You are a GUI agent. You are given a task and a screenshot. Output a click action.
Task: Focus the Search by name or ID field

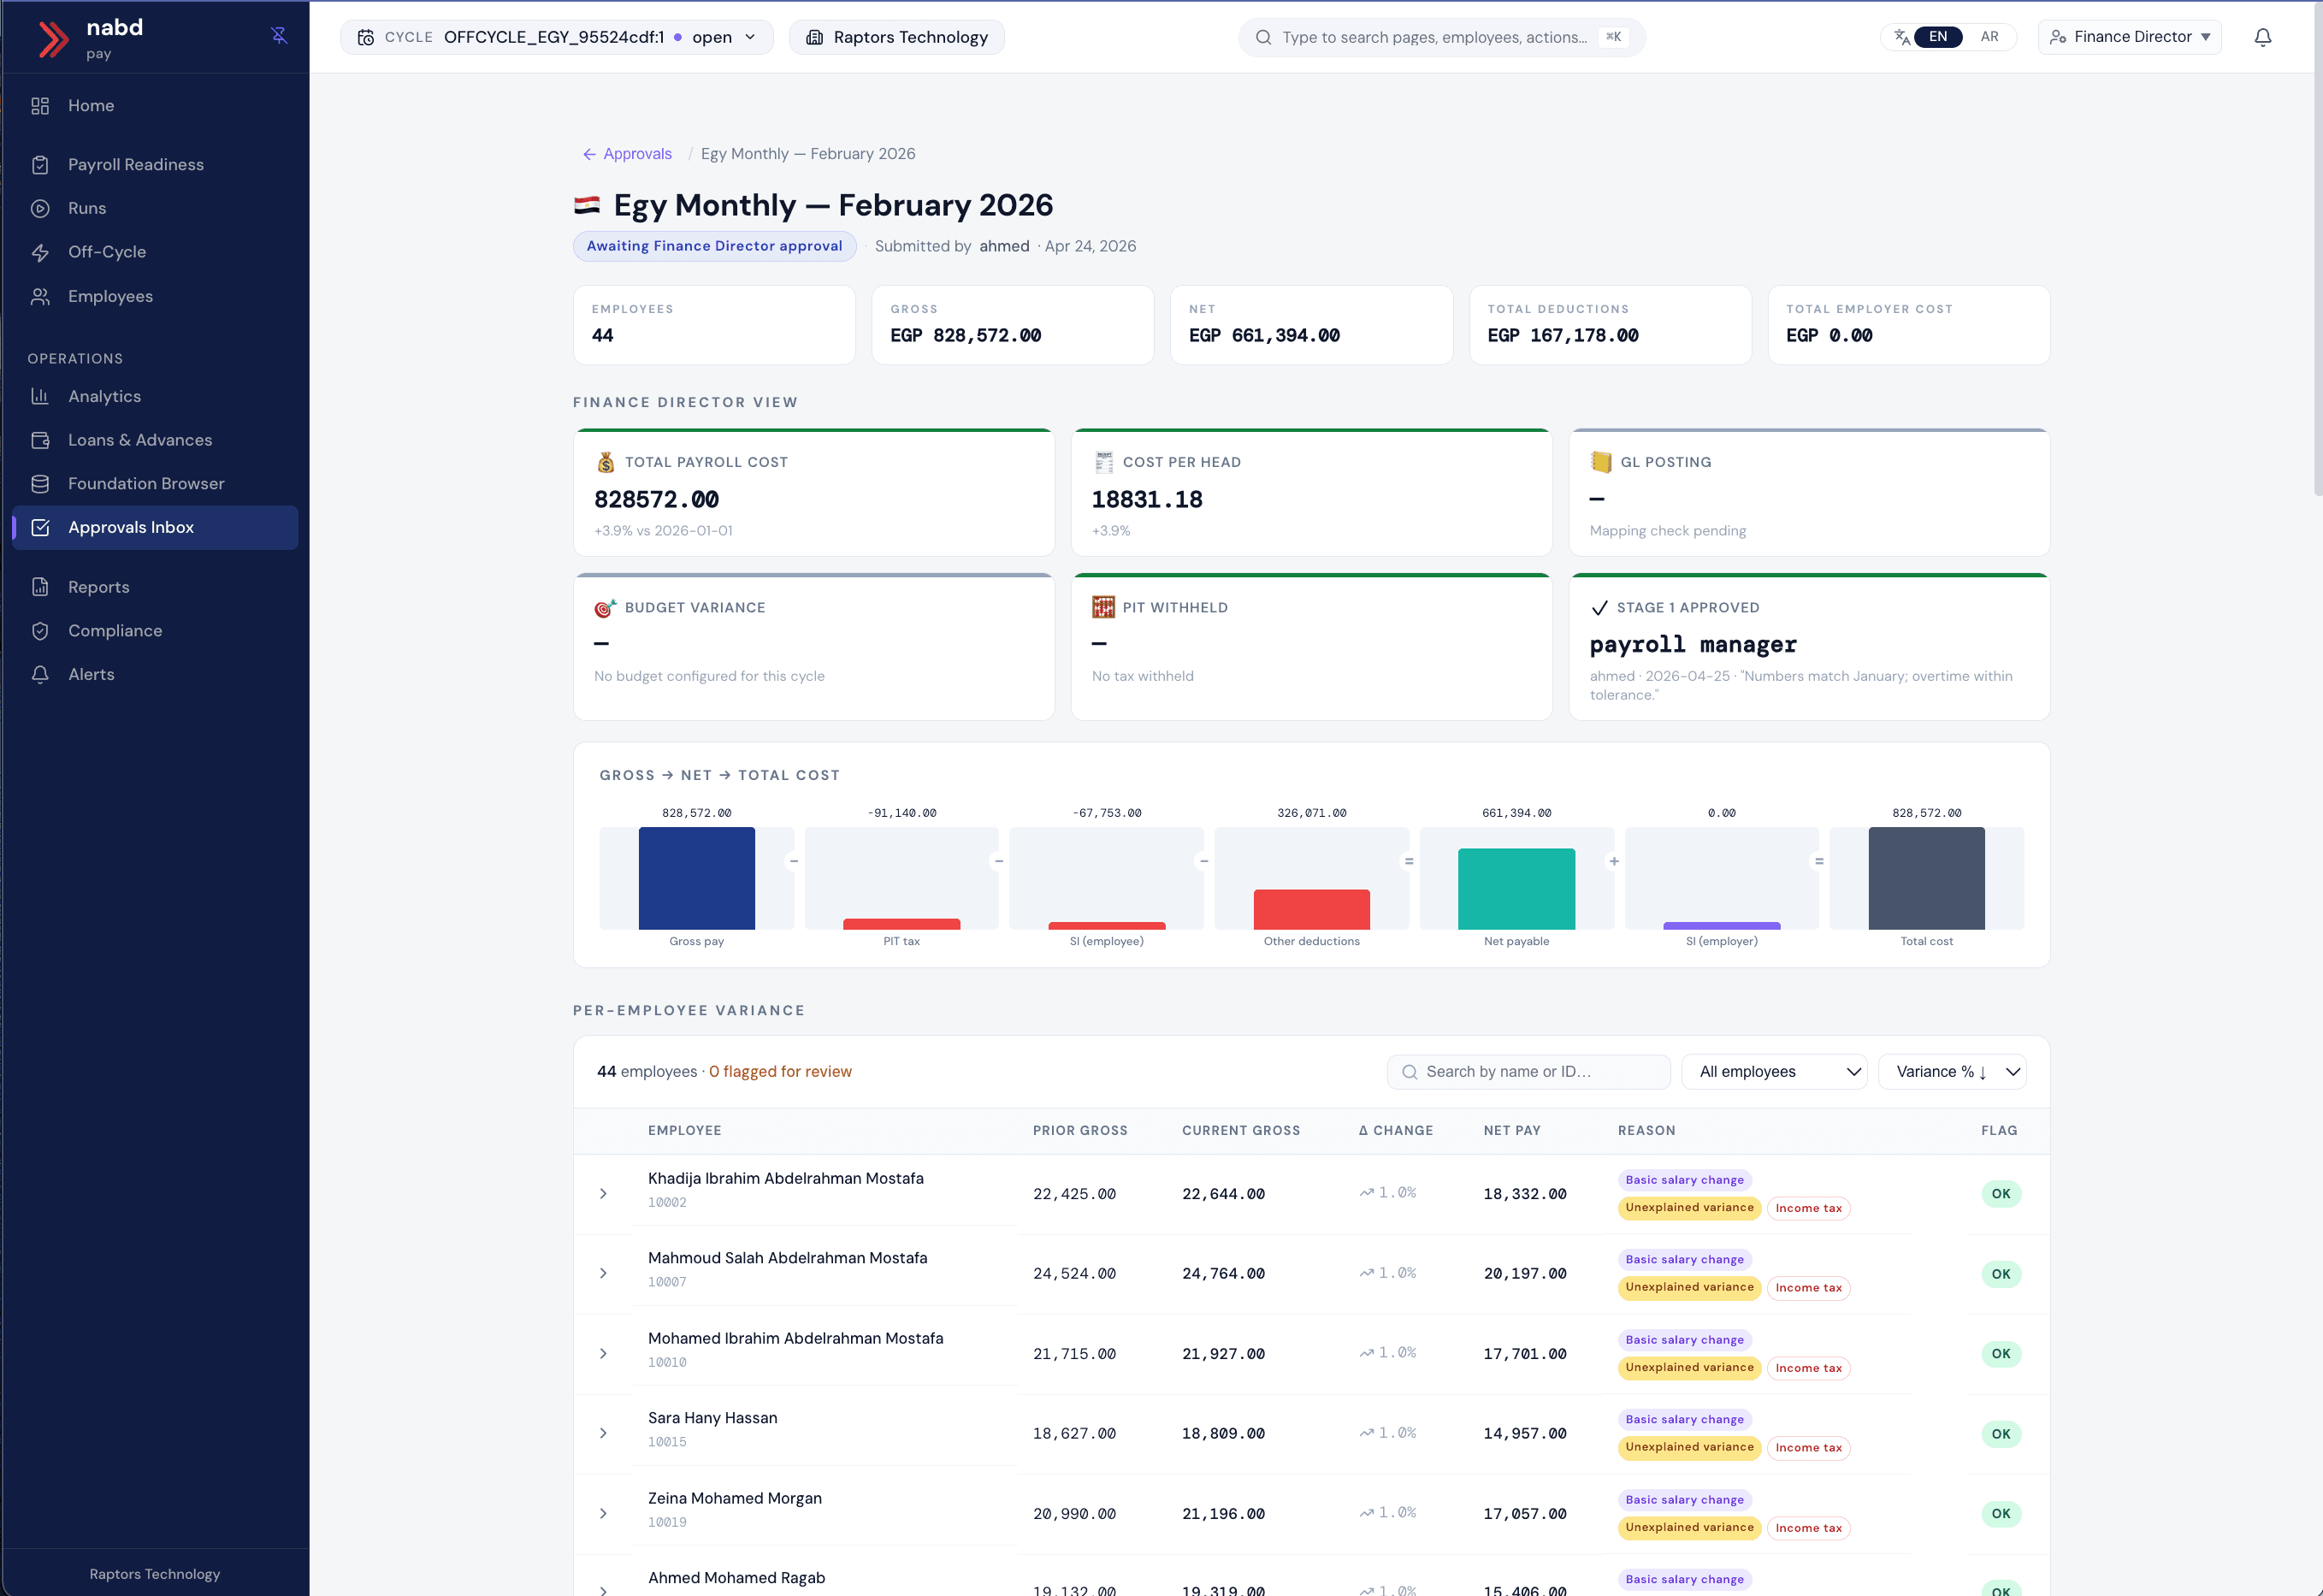pos(1528,1072)
